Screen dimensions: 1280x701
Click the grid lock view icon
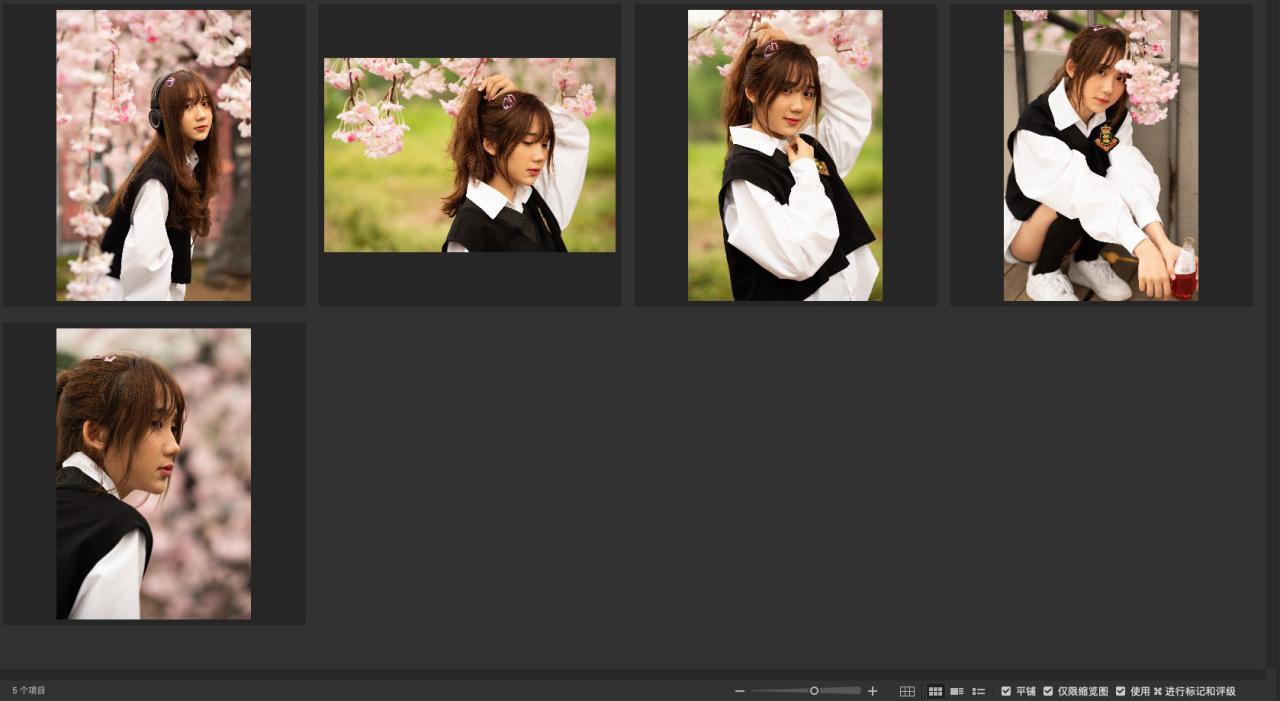click(907, 691)
